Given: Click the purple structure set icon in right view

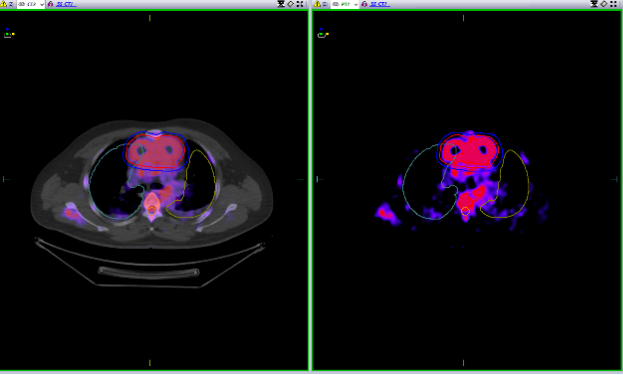Looking at the screenshot, I should (364, 4).
